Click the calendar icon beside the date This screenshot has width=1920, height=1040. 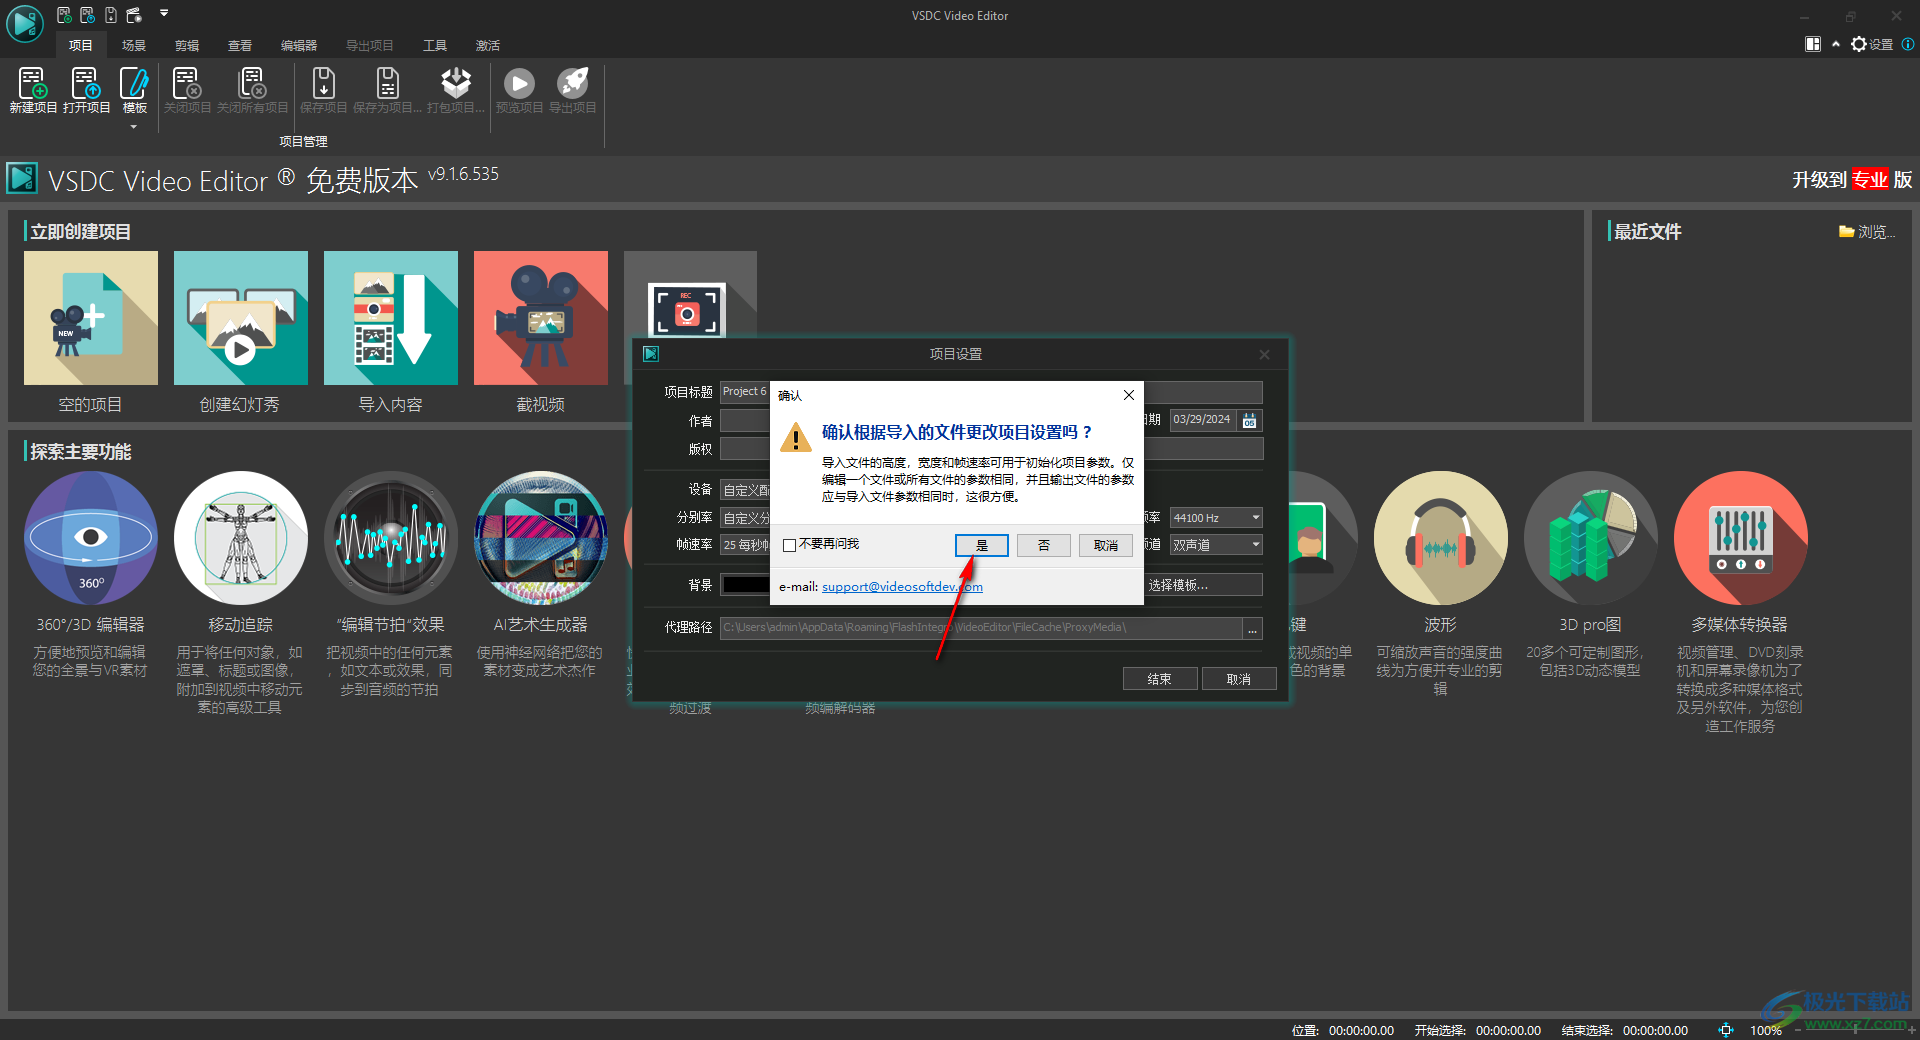pyautogui.click(x=1249, y=420)
